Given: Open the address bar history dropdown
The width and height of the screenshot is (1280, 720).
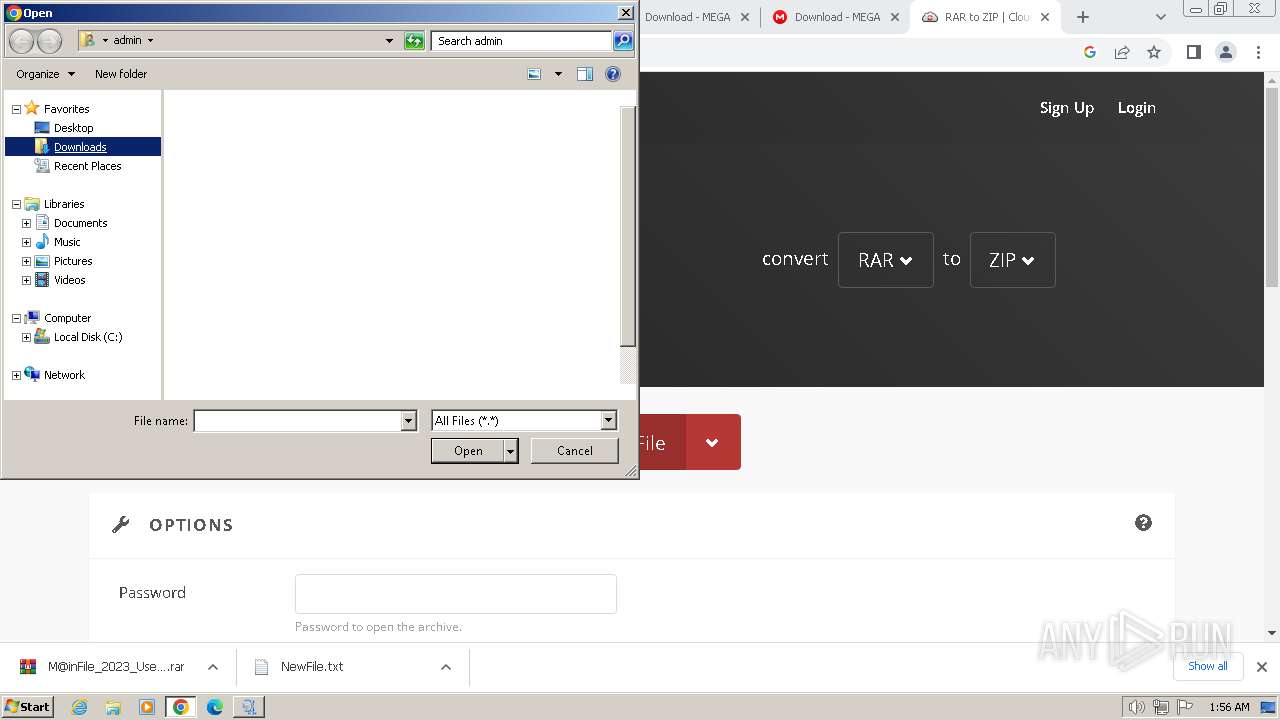Looking at the screenshot, I should click(x=390, y=41).
